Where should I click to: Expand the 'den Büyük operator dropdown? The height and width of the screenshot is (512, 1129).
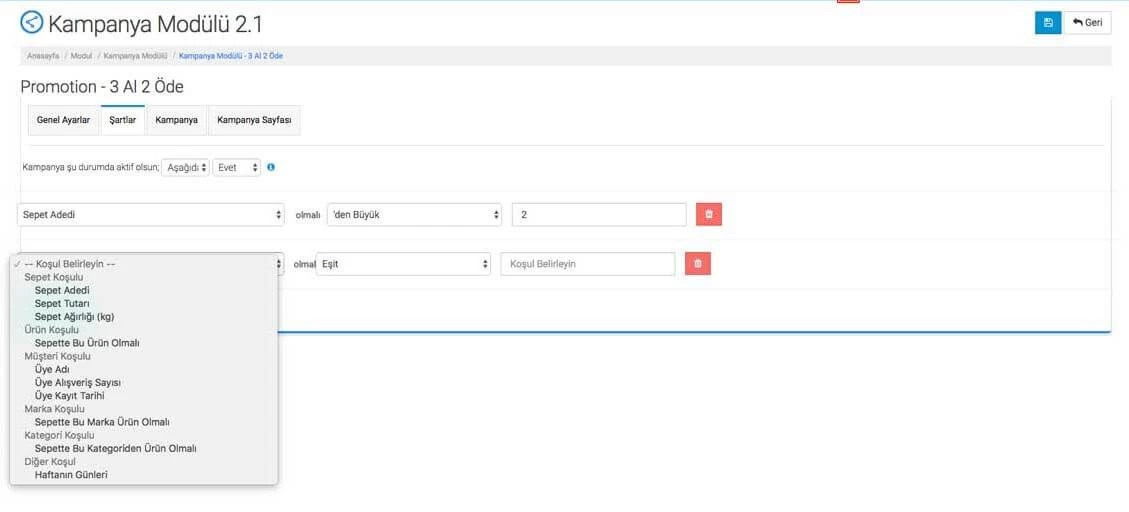pyautogui.click(x=414, y=215)
